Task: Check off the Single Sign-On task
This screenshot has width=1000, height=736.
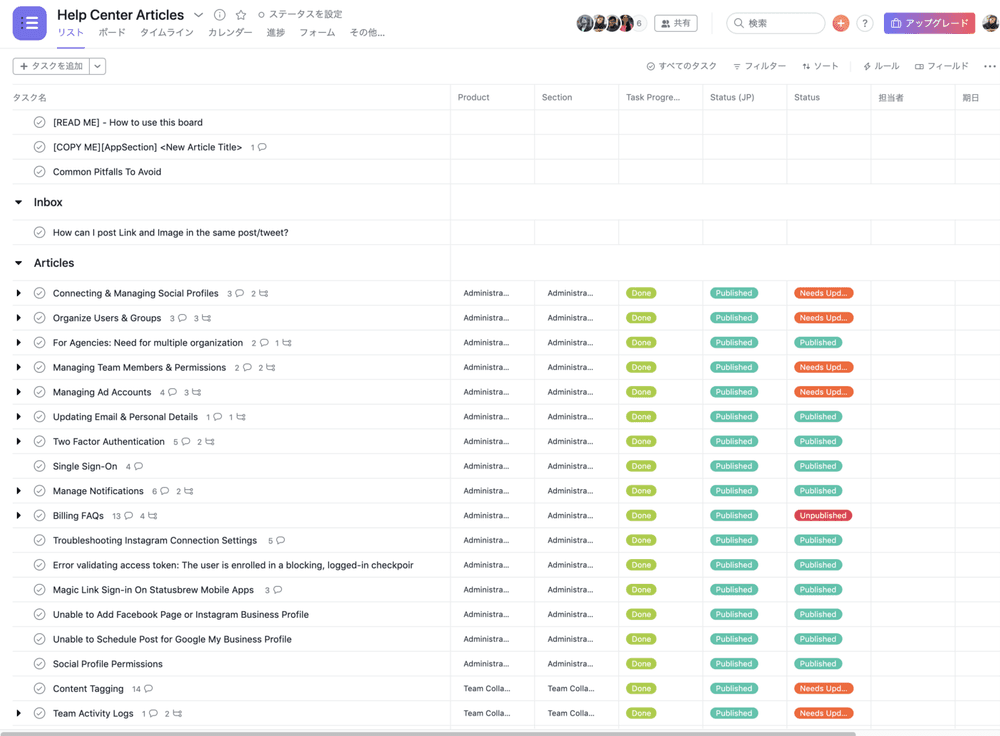Action: tap(40, 466)
